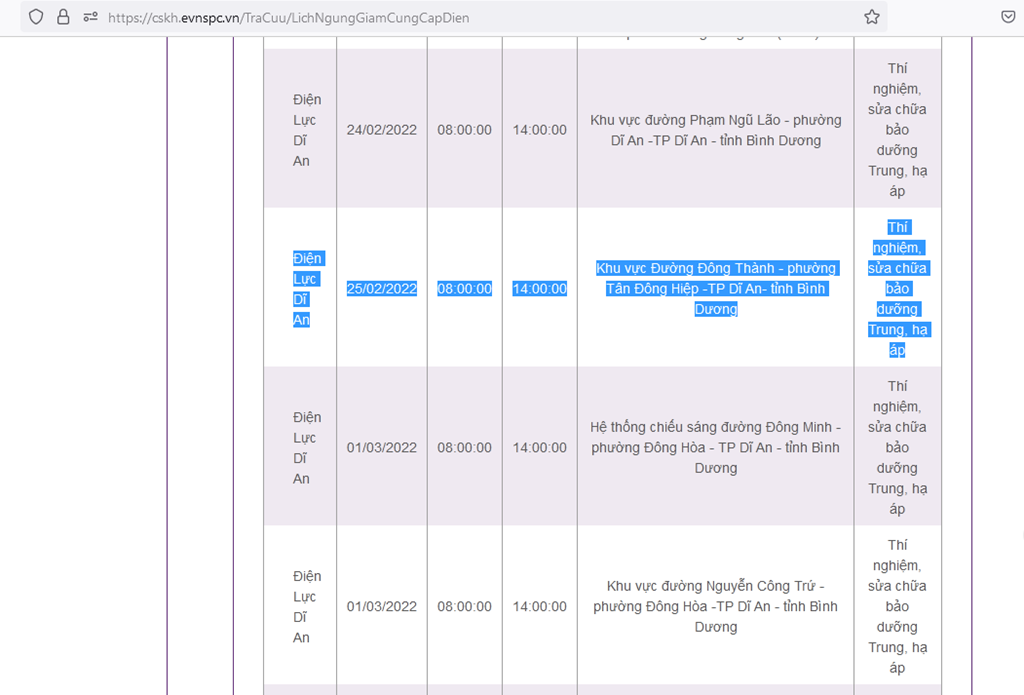This screenshot has width=1024, height=695.
Task: Click 01/03/2022 in Đông Minh row
Action: coord(381,447)
